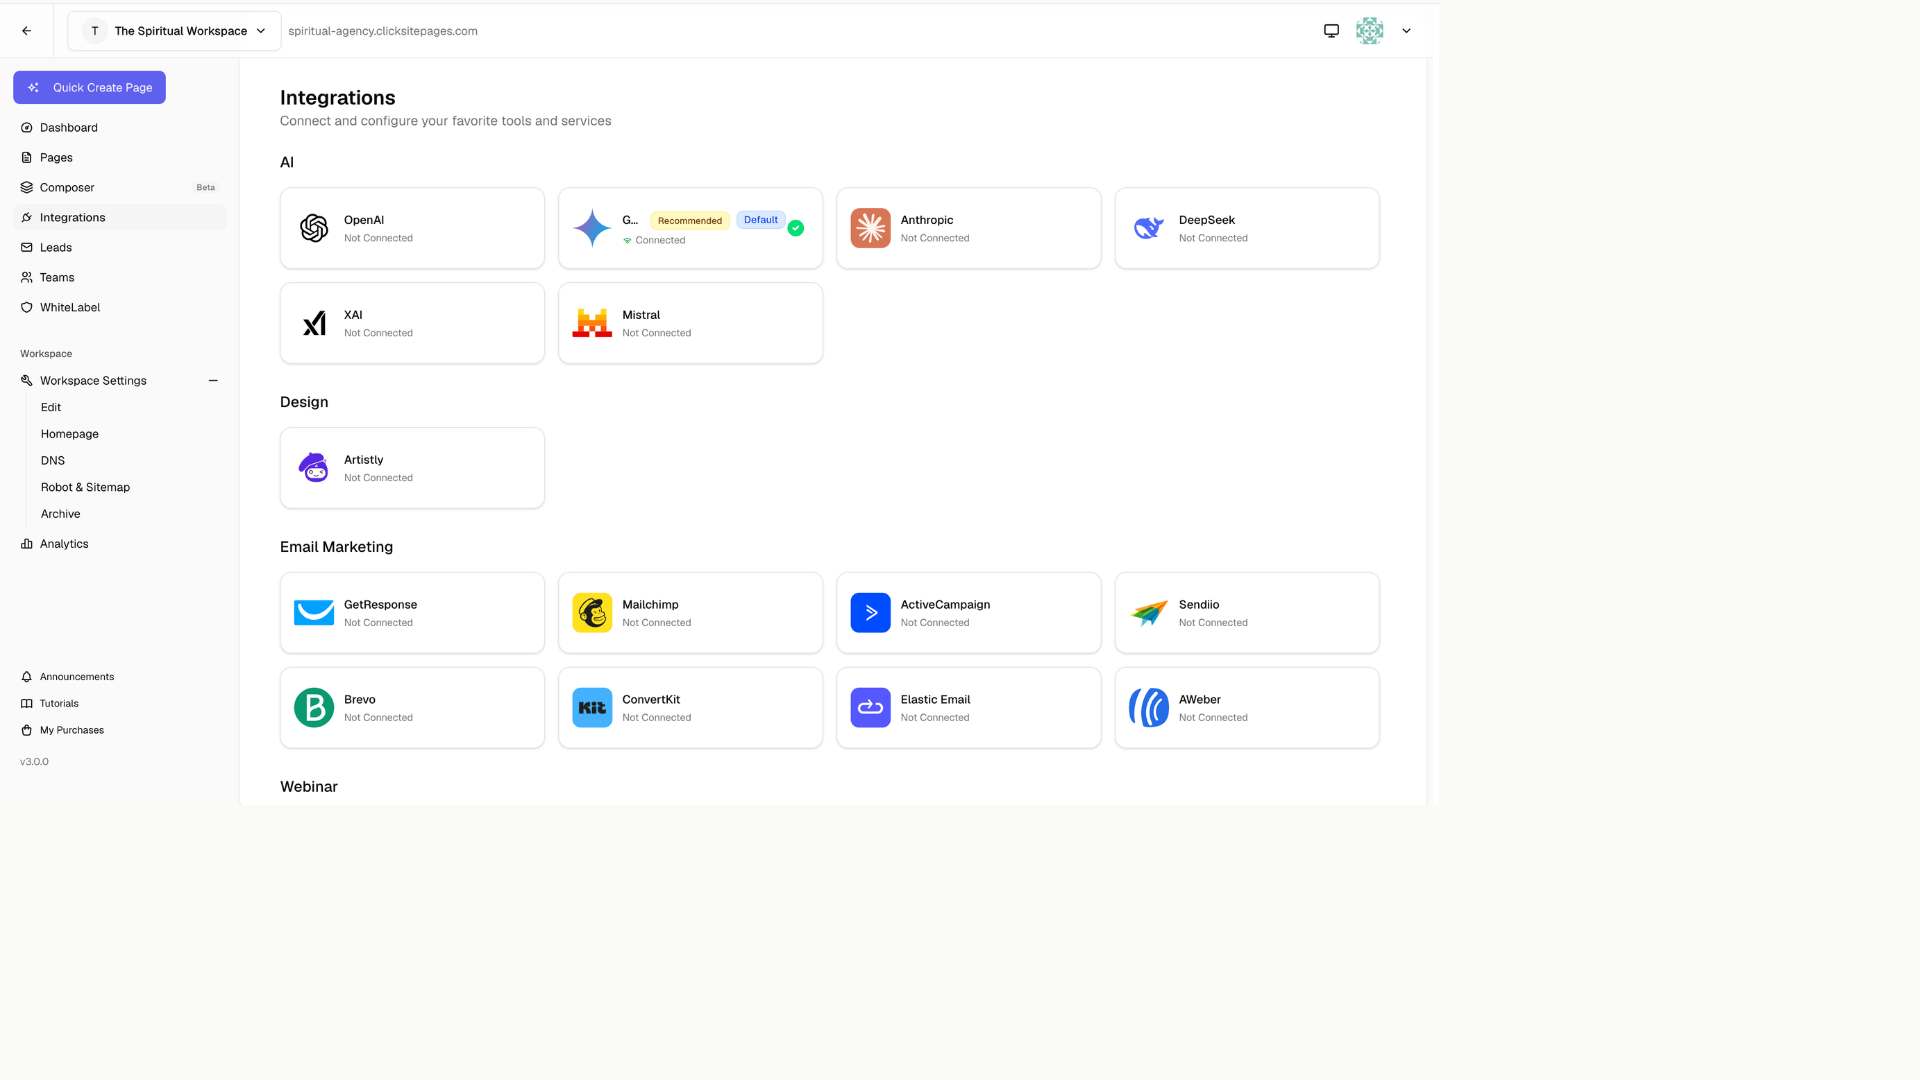Click the monitor preview icon

[x=1331, y=31]
